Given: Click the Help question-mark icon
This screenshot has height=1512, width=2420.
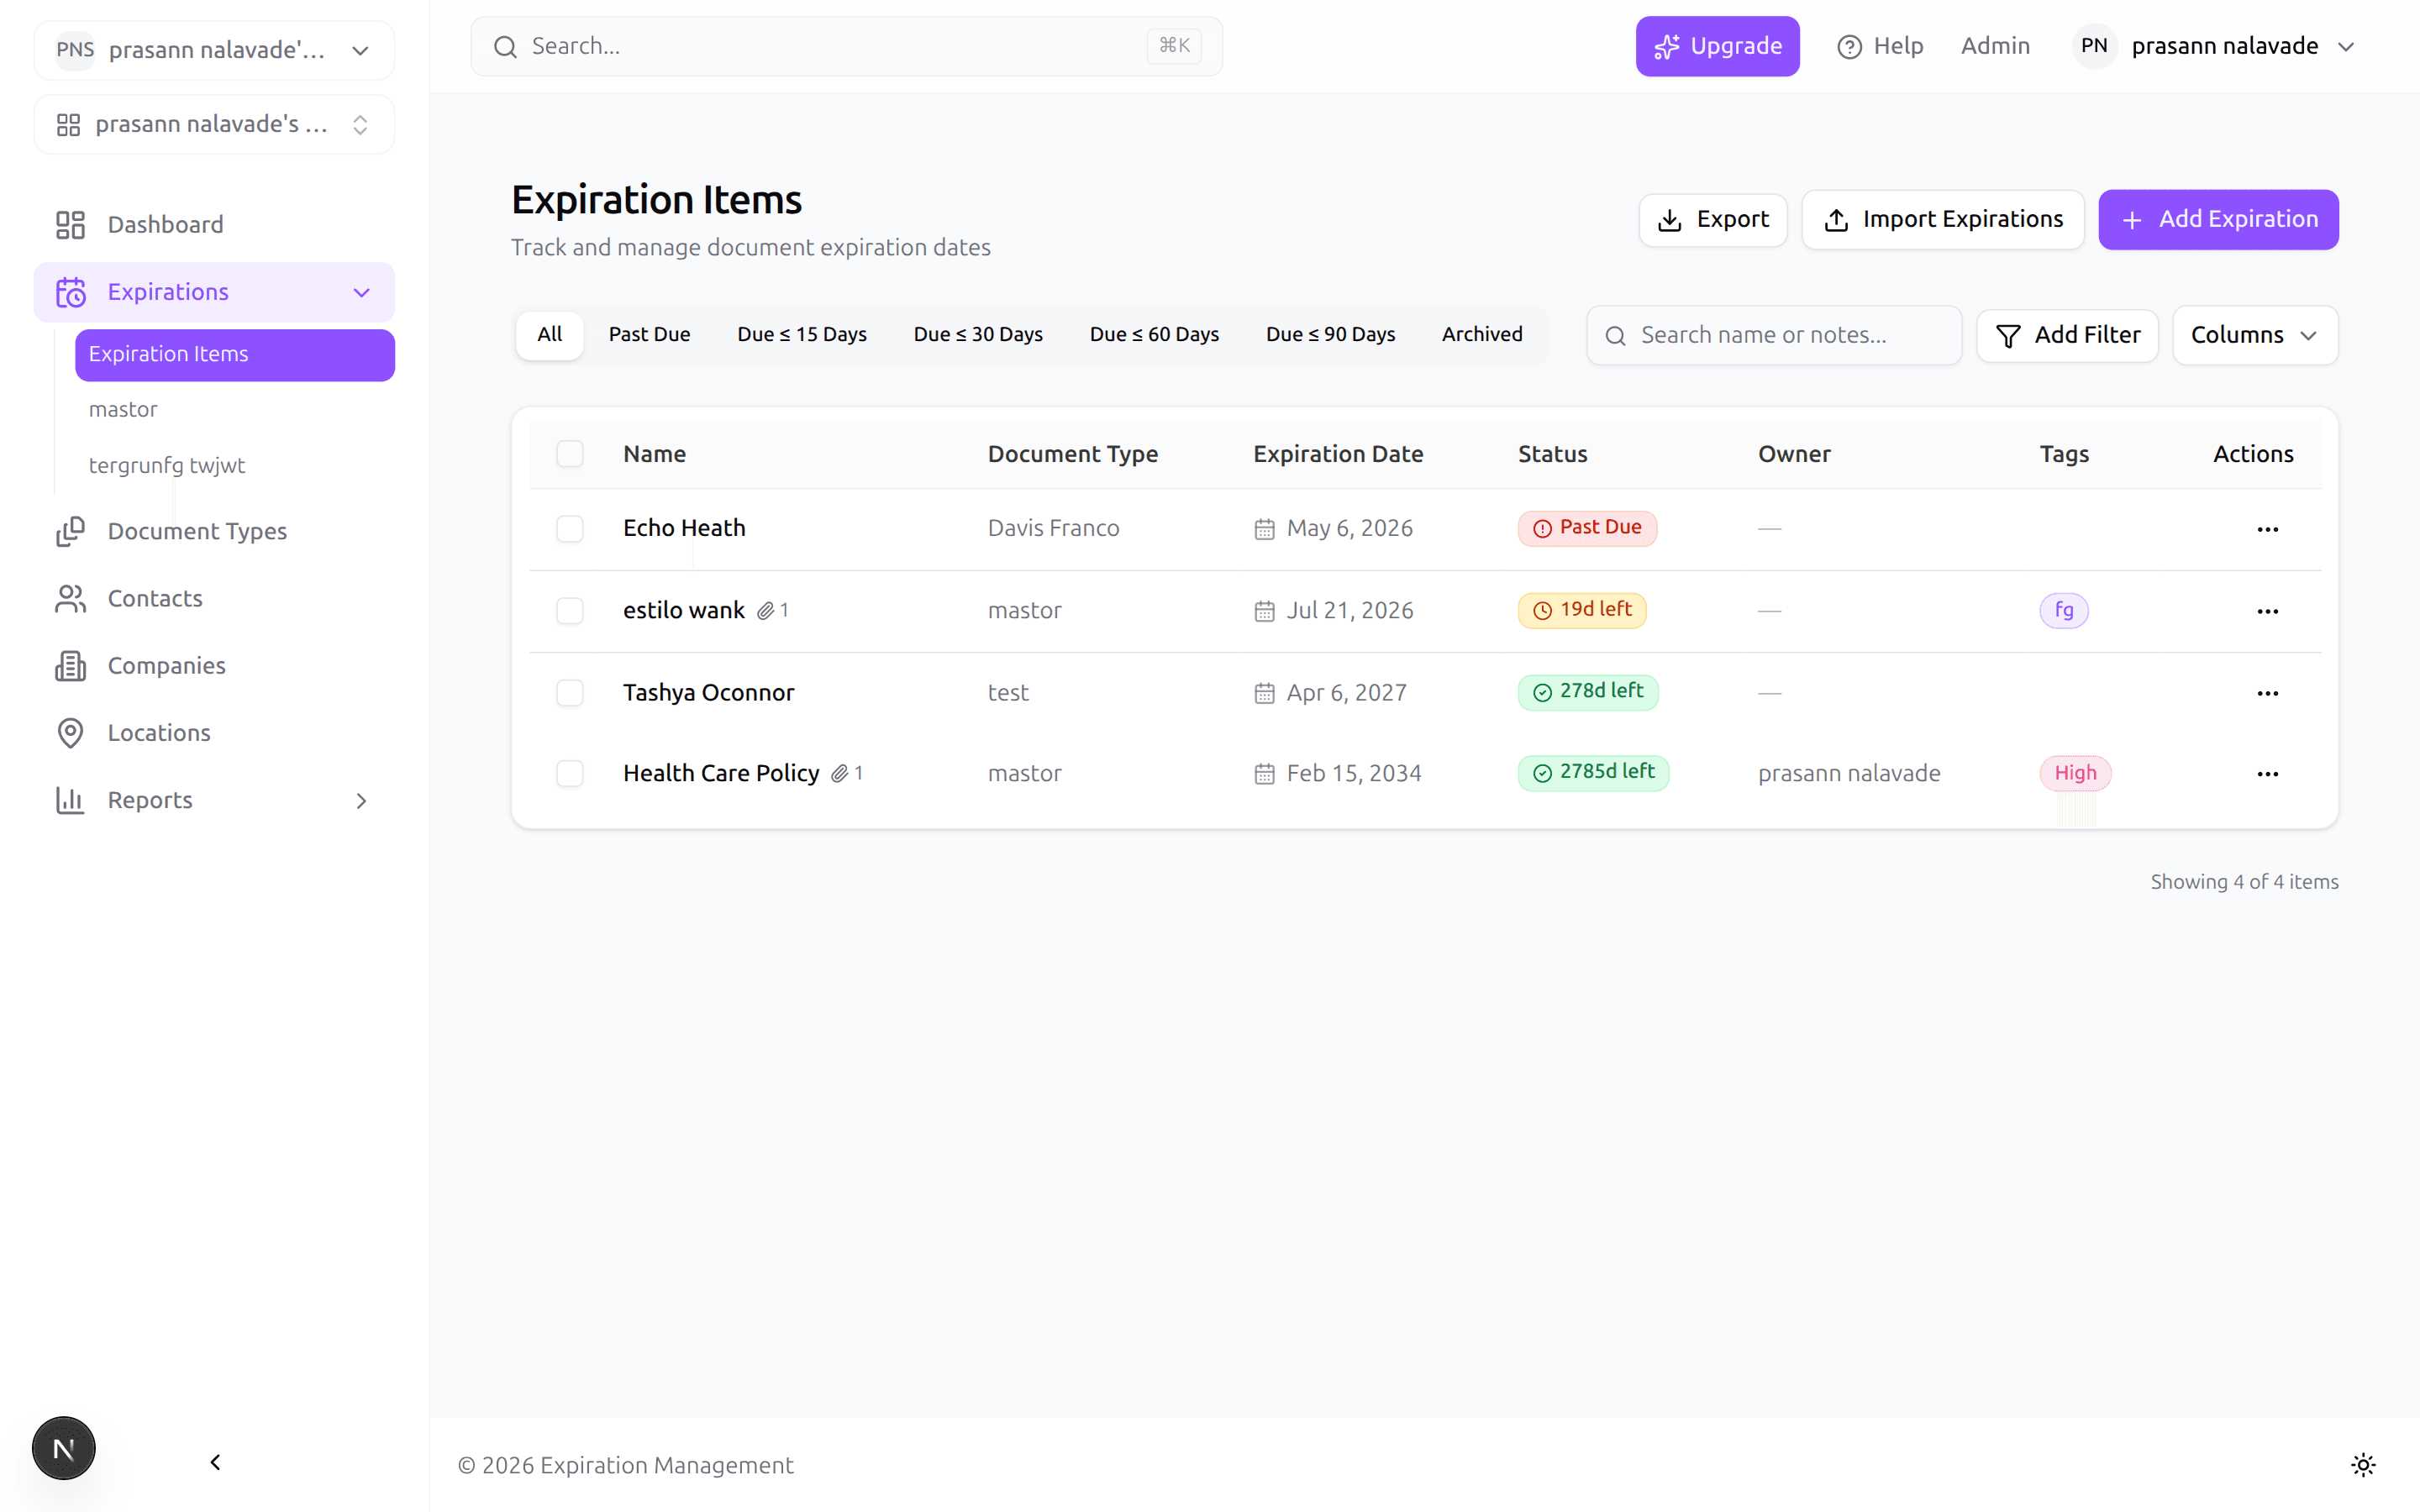Looking at the screenshot, I should pos(1849,46).
